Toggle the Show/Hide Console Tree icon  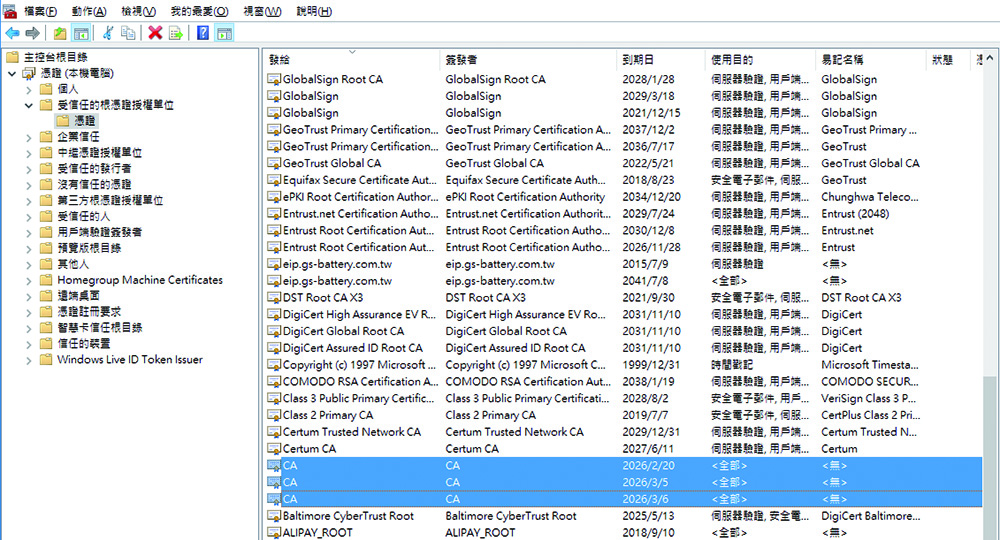point(81,33)
